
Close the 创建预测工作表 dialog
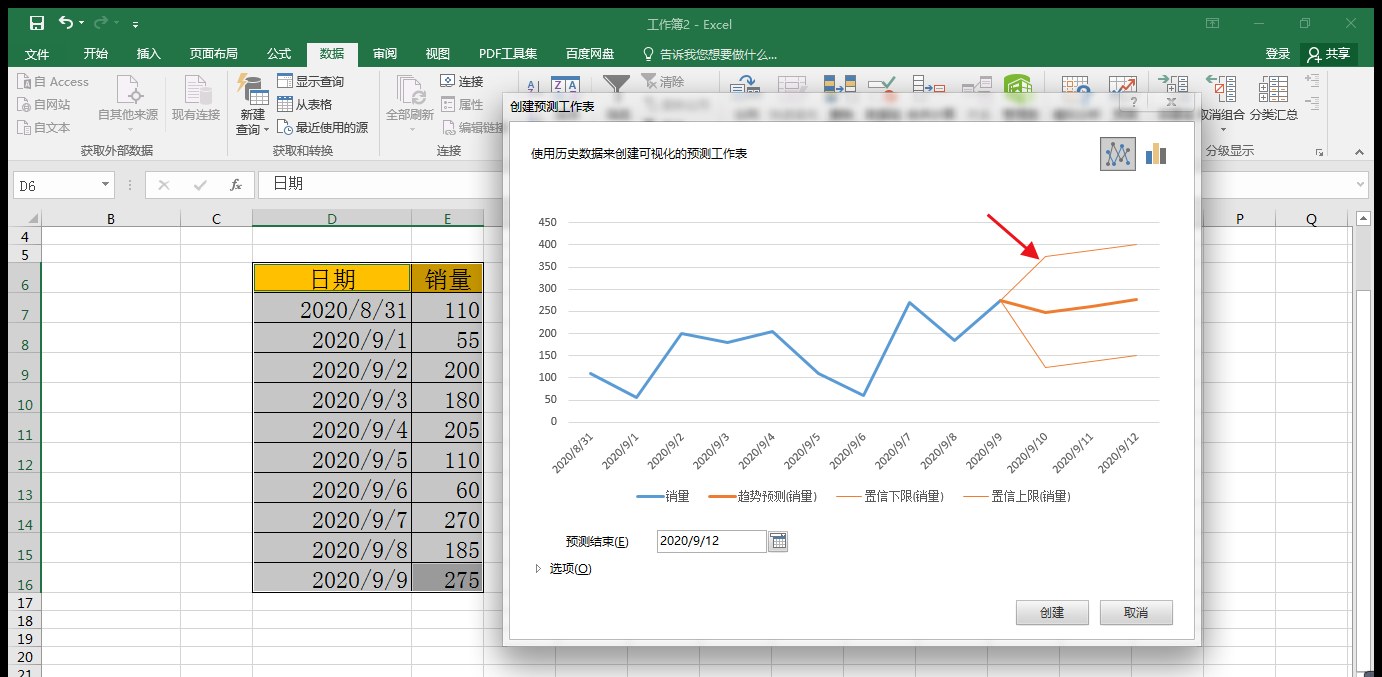coord(1171,102)
